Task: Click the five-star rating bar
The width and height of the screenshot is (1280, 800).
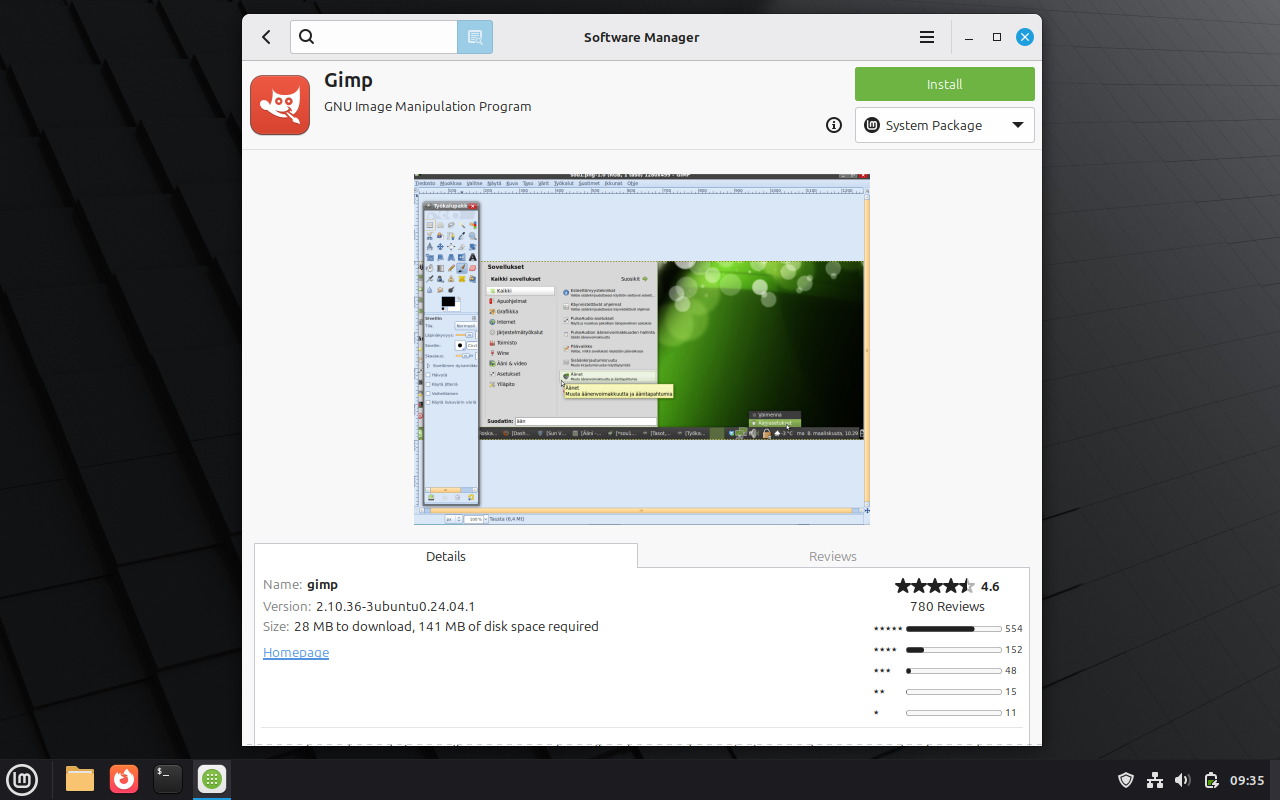Action: (953, 629)
